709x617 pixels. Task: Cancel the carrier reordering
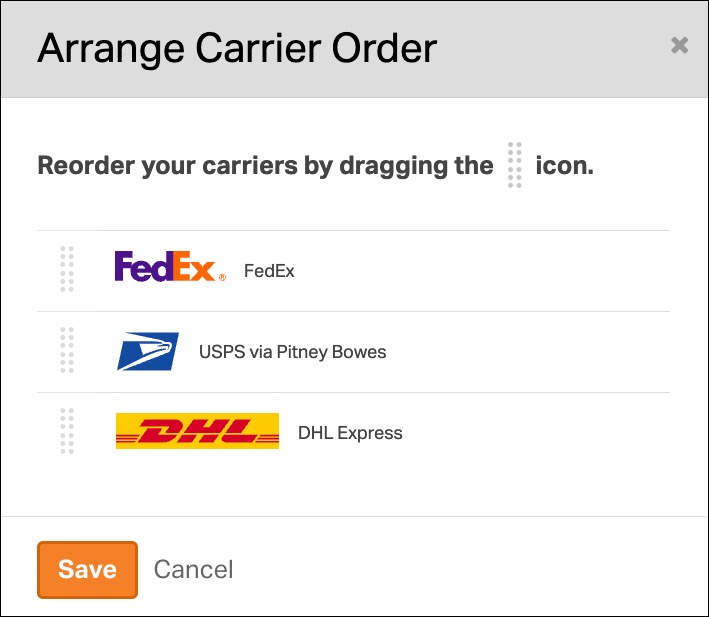193,570
